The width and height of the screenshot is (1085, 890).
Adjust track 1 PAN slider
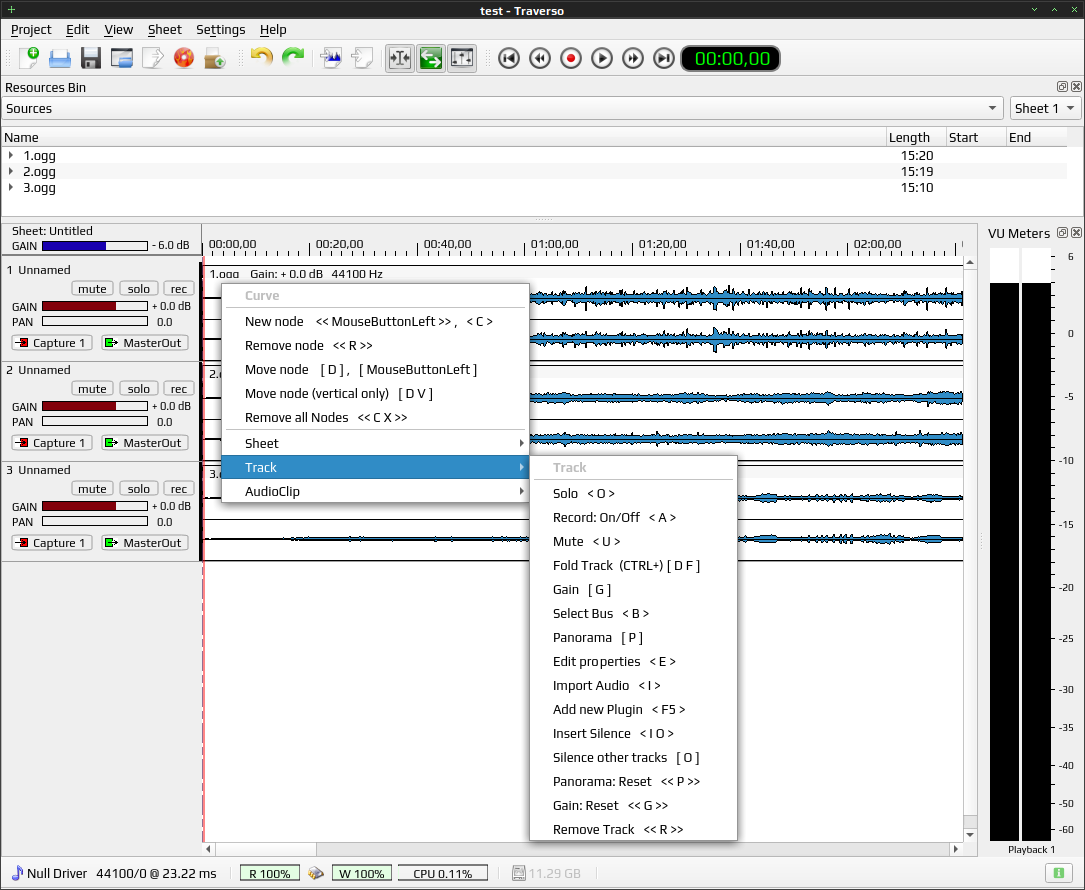[x=95, y=322]
